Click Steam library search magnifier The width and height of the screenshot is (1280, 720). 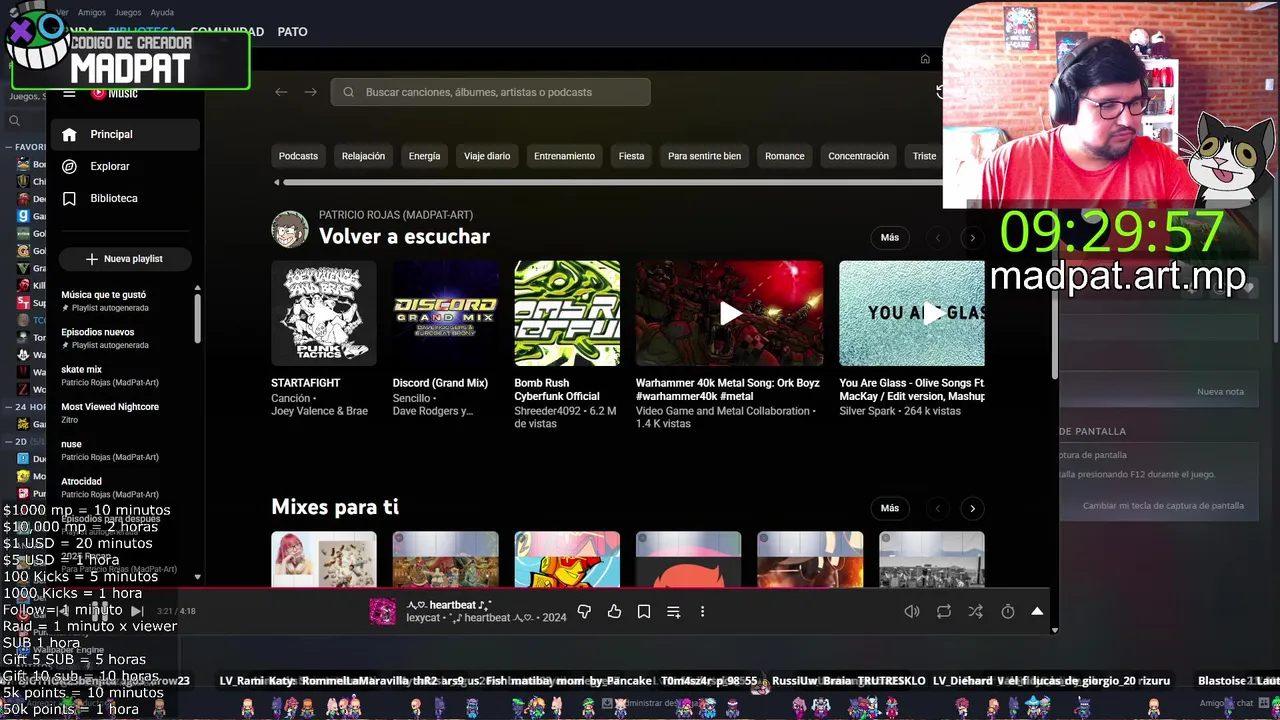pos(14,121)
